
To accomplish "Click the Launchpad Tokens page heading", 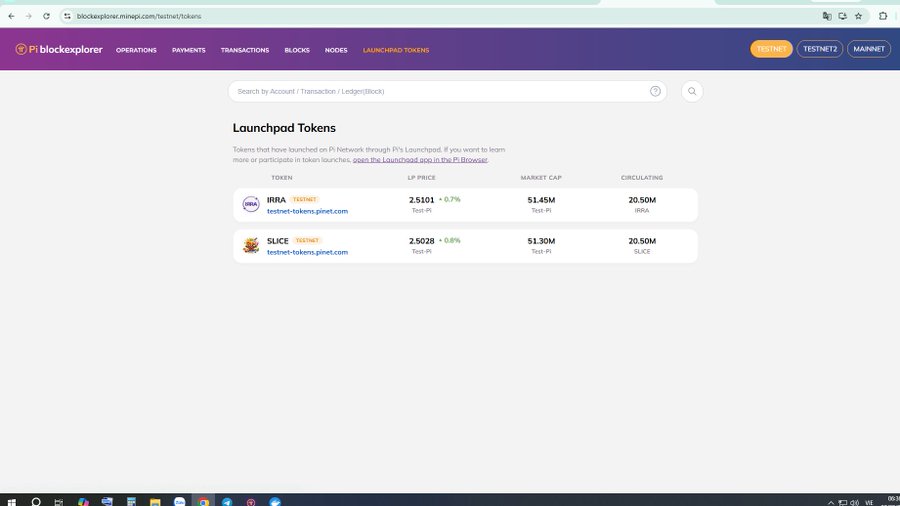I will [x=284, y=128].
